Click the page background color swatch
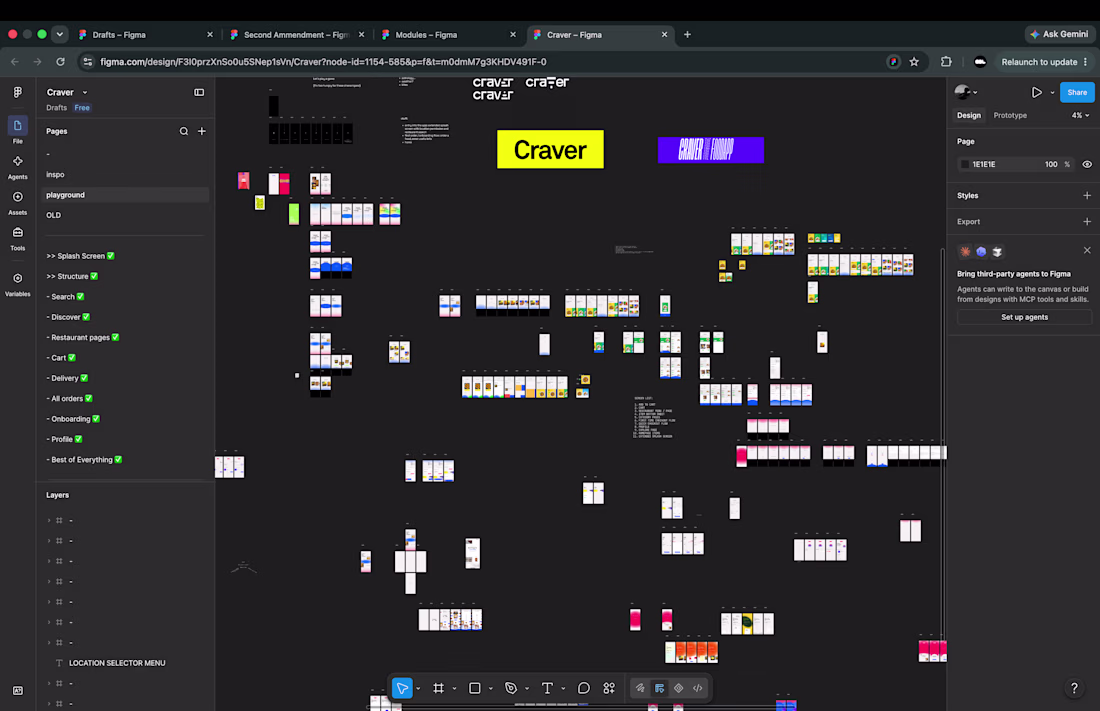This screenshot has height=711, width=1100. pyautogui.click(x=965, y=164)
